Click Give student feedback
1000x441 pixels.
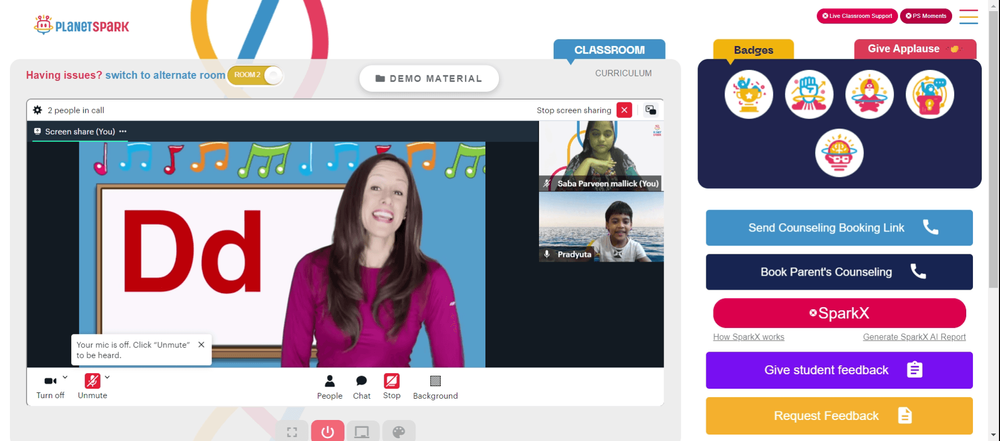click(839, 370)
